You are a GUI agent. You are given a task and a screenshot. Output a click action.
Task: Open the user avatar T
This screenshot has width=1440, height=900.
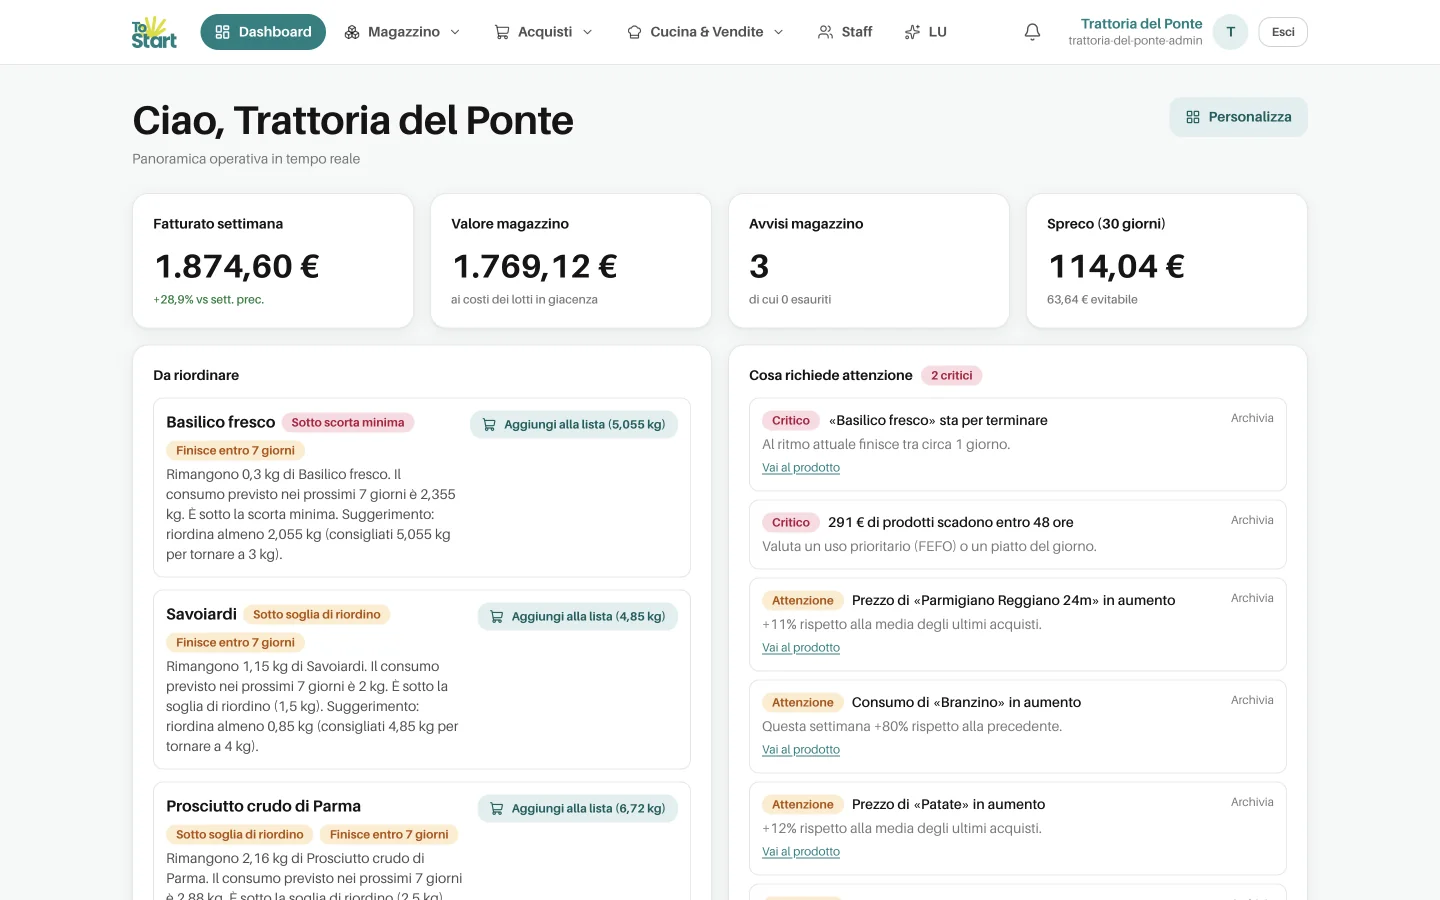tap(1230, 32)
